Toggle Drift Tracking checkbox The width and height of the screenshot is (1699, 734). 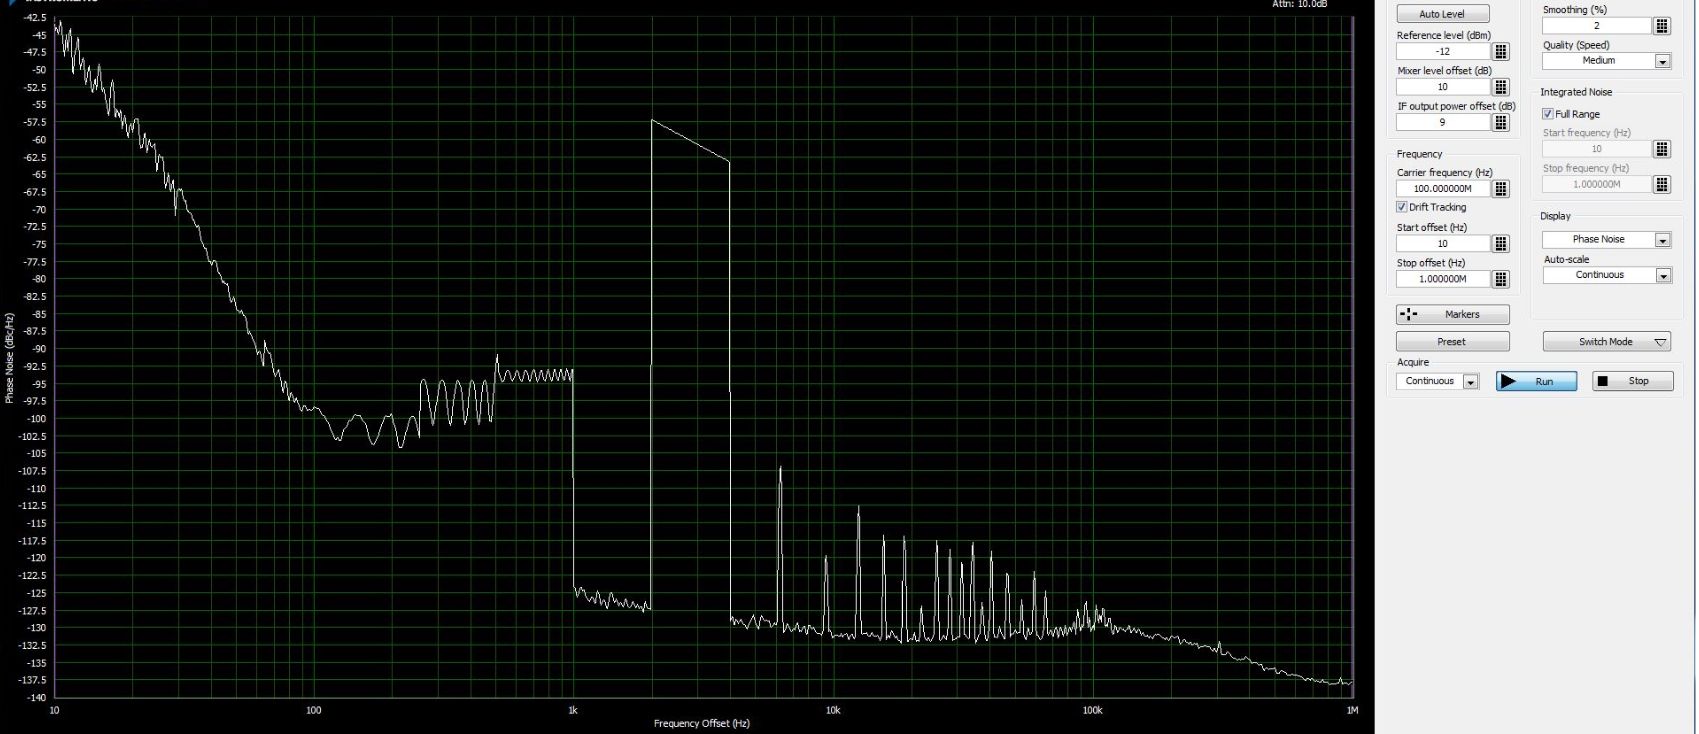(1402, 207)
